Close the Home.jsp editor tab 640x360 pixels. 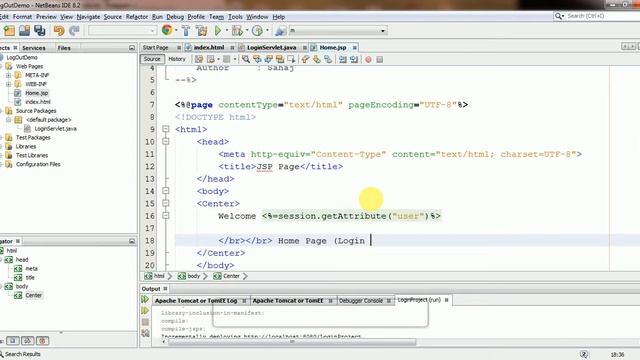[x=355, y=48]
